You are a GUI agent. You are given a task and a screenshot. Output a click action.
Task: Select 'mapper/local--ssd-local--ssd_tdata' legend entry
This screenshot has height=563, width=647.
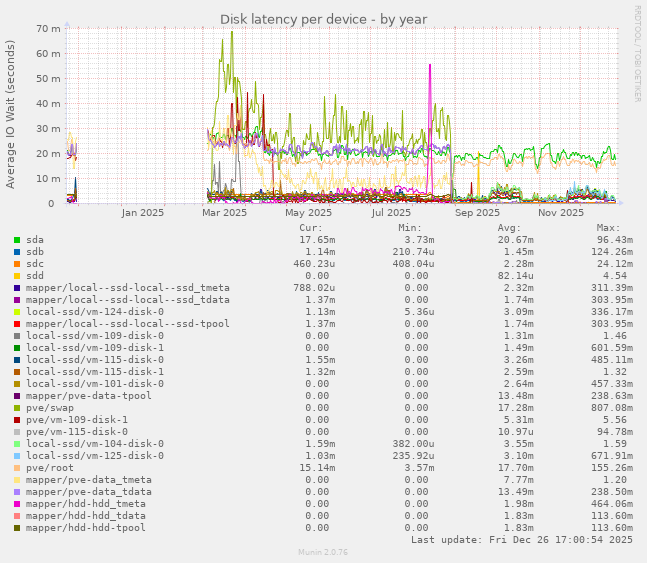[x=128, y=300]
